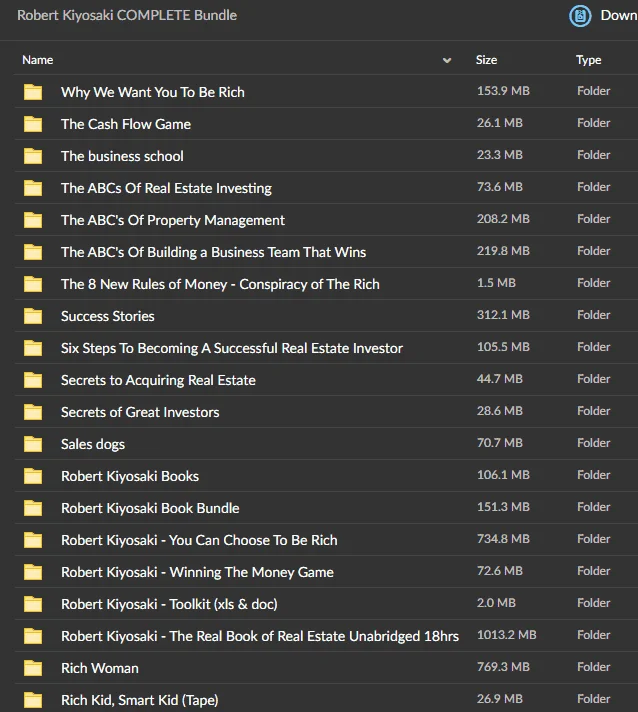638x712 pixels.
Task: Open folder icon for The business school
Action: click(33, 156)
